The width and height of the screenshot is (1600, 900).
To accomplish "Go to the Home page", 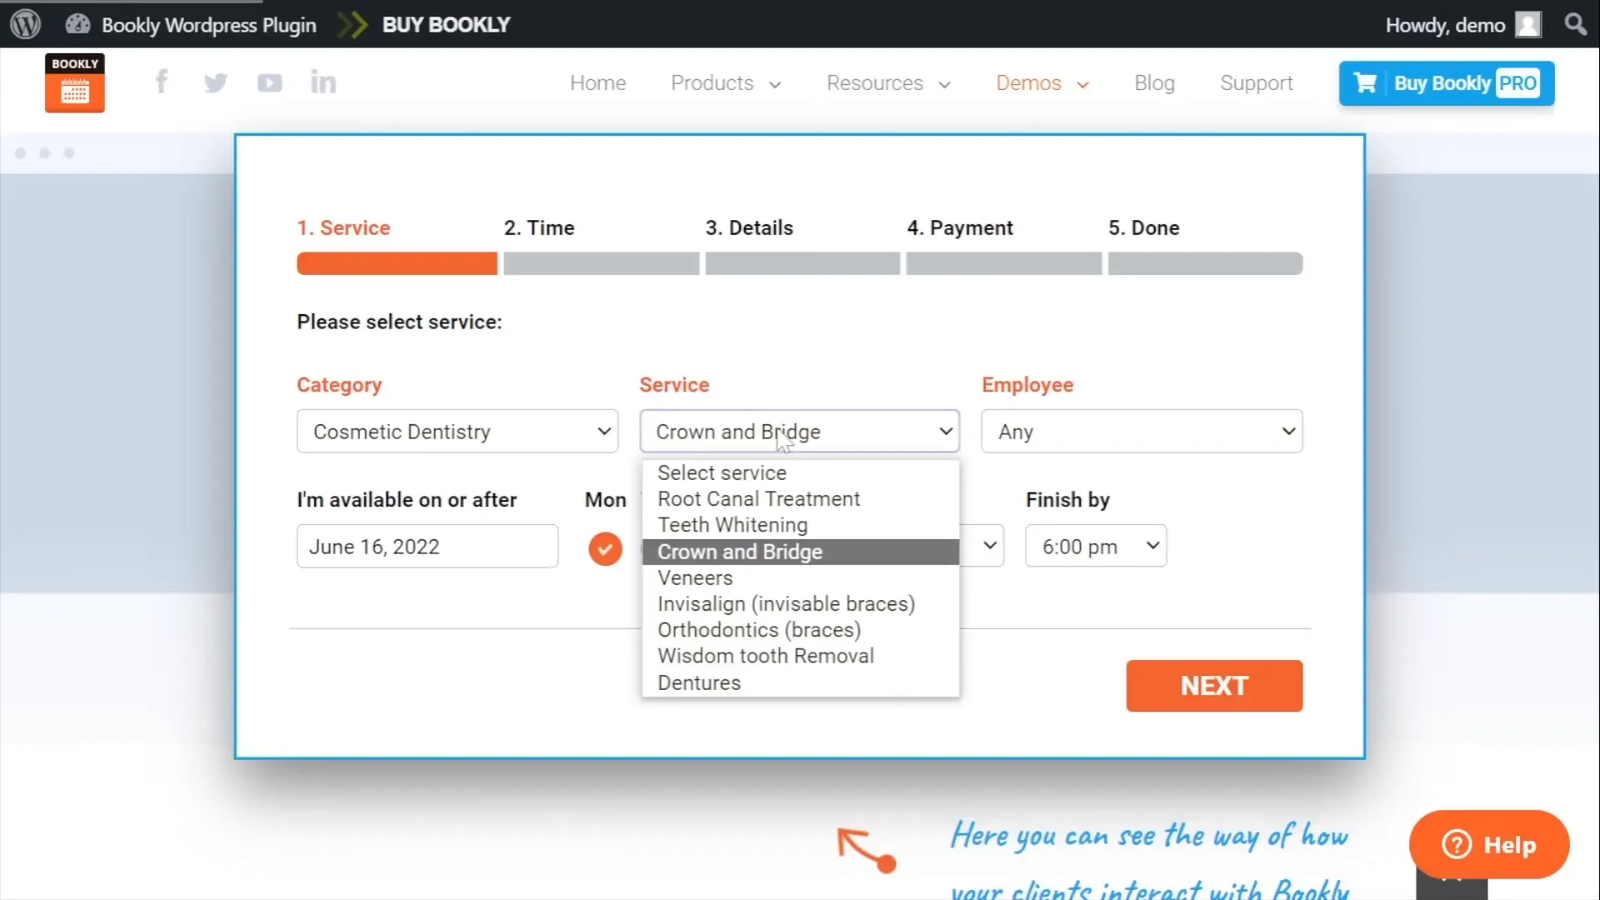I will click(598, 83).
